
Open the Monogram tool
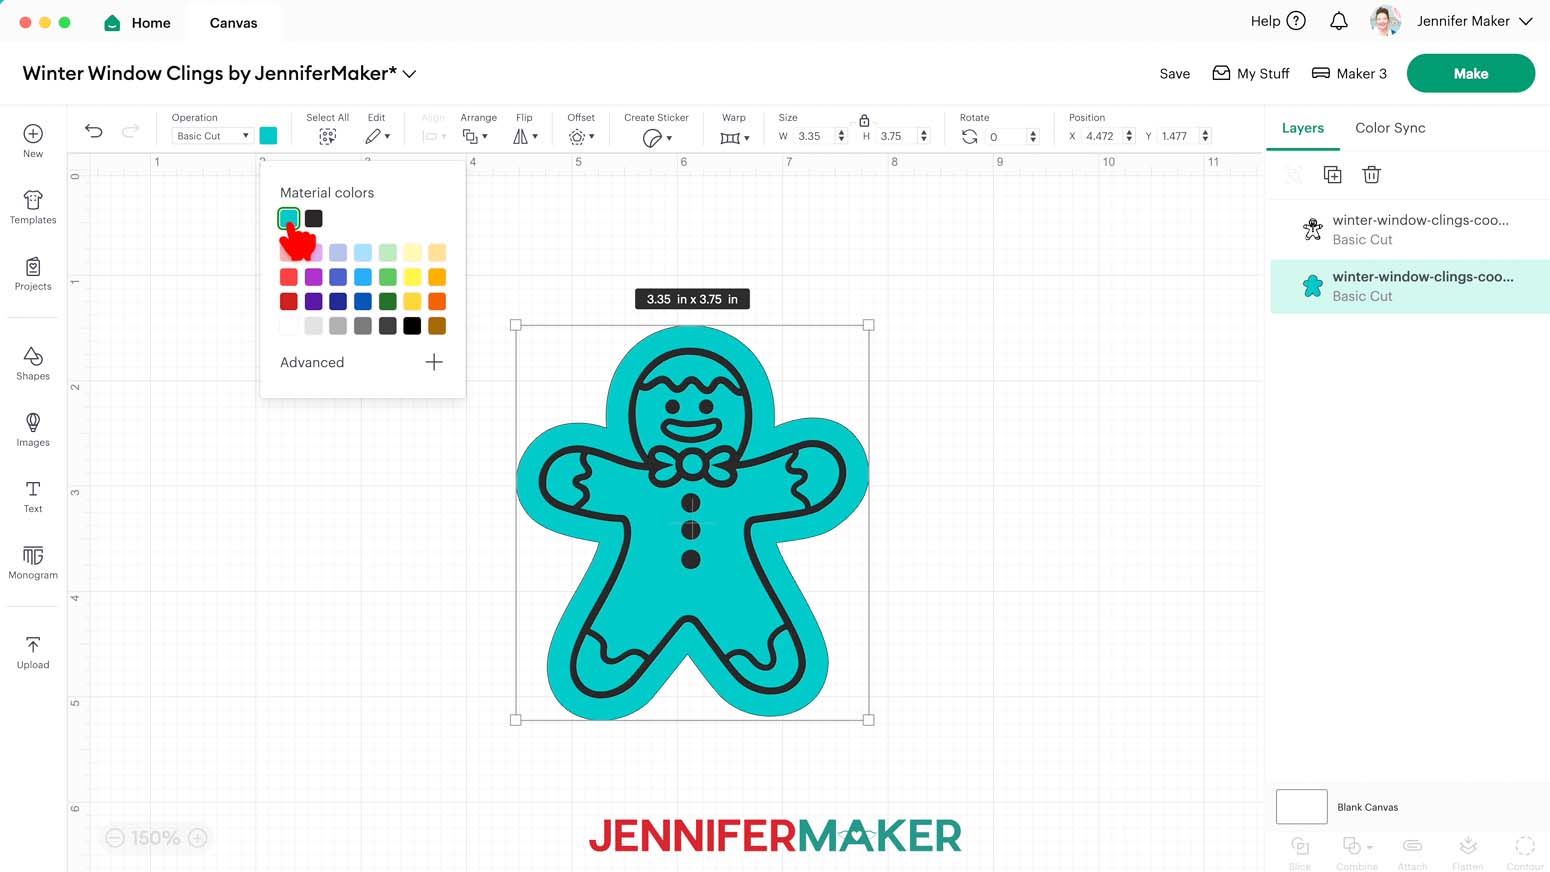click(33, 562)
